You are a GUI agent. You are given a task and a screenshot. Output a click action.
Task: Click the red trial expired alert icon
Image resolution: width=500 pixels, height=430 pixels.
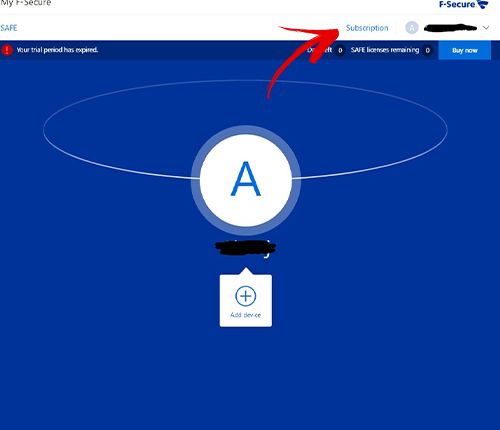pos(7,50)
